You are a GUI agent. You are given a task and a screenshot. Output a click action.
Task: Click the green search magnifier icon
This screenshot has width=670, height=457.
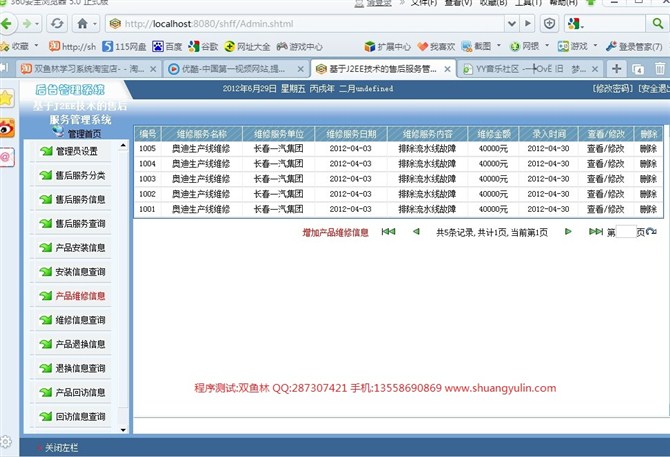coord(658,23)
